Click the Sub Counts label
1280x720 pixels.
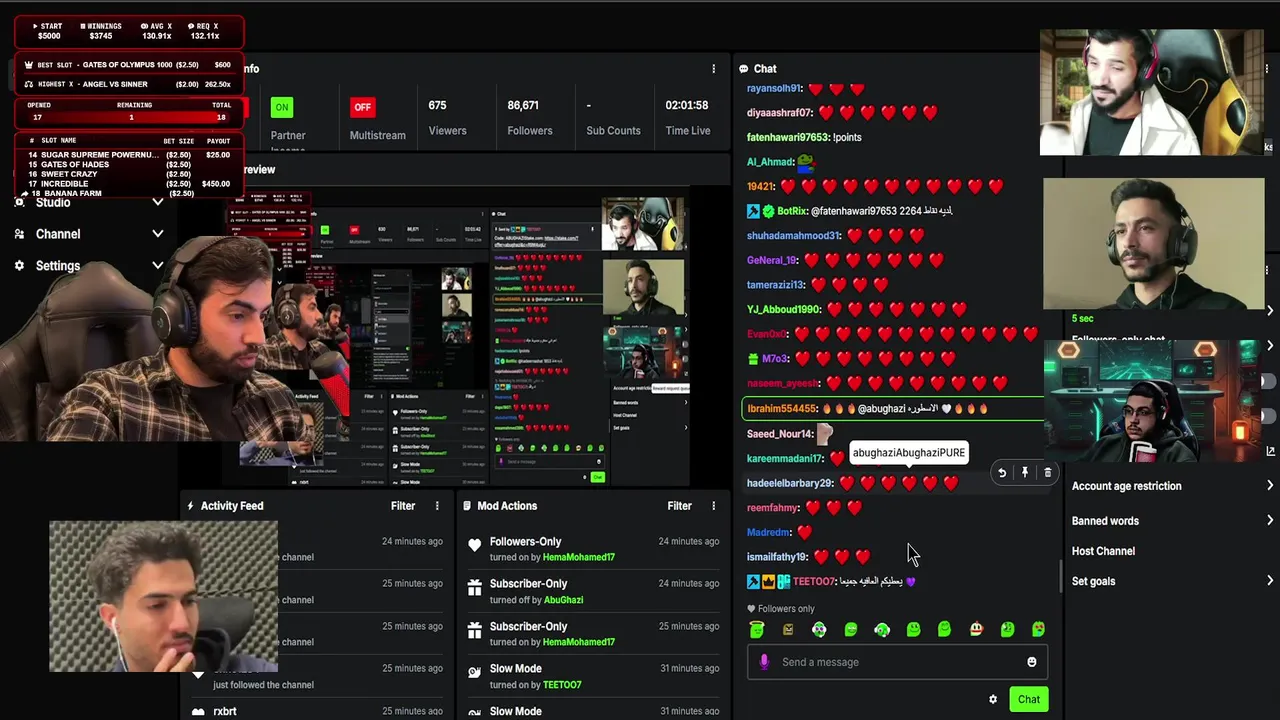click(x=613, y=131)
